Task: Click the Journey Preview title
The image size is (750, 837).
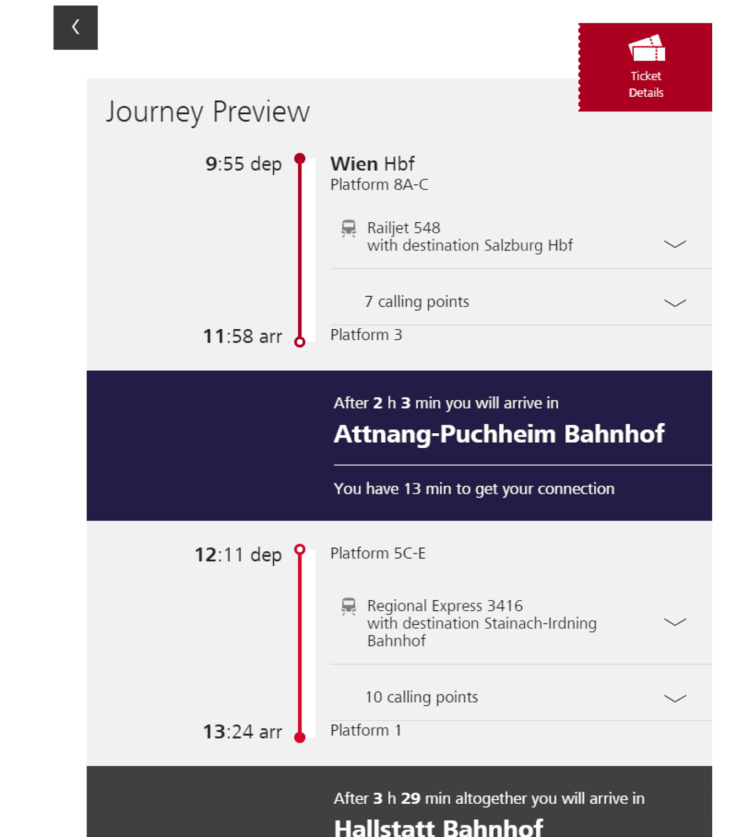Action: pyautogui.click(x=208, y=113)
